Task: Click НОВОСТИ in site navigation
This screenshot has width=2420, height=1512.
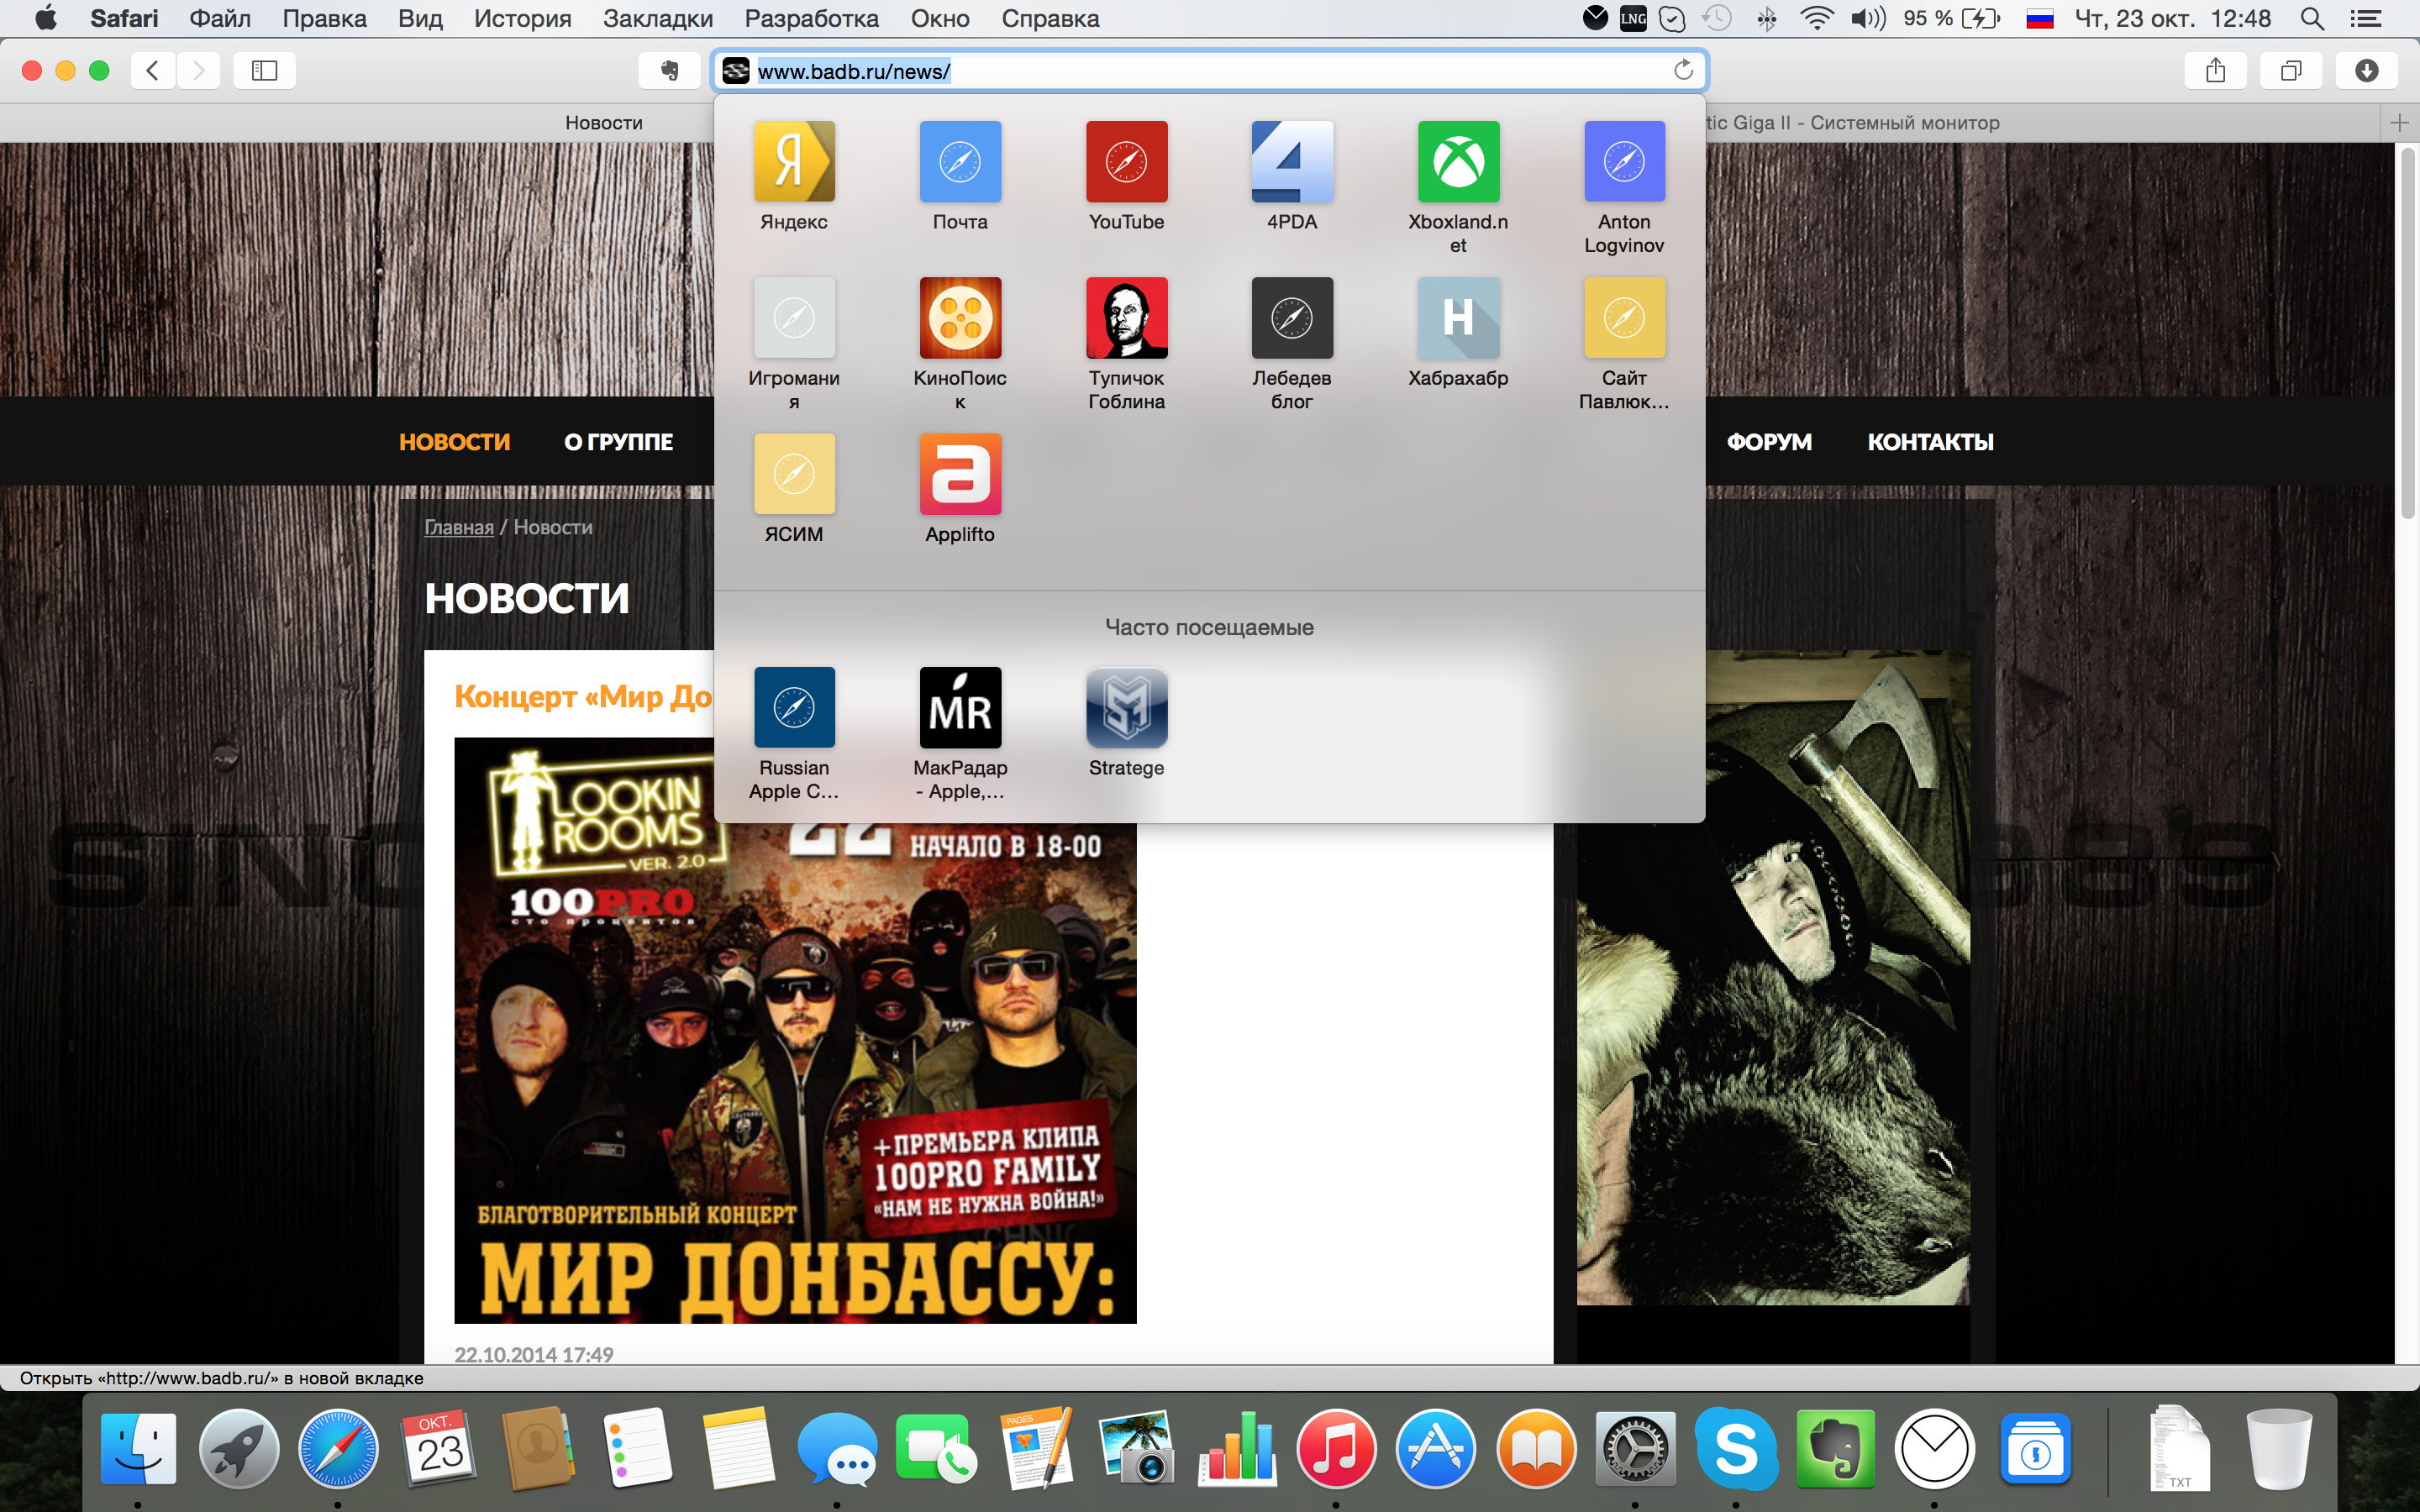Action: pos(454,442)
